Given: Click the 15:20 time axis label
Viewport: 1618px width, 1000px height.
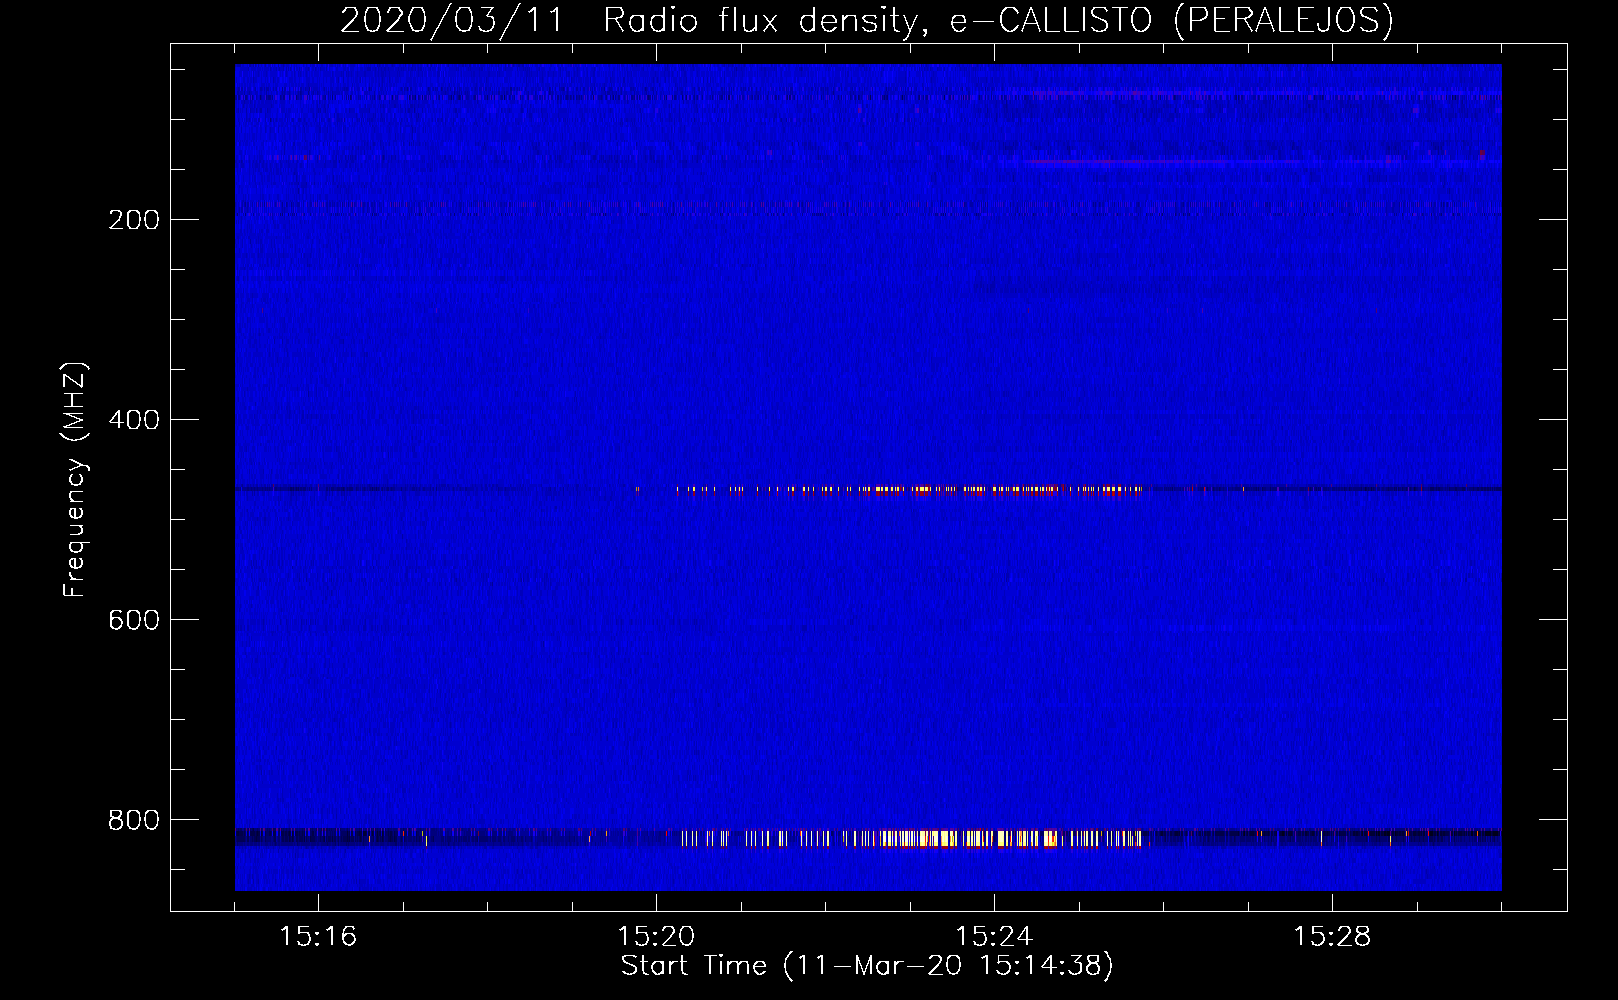Looking at the screenshot, I should pyautogui.click(x=656, y=936).
